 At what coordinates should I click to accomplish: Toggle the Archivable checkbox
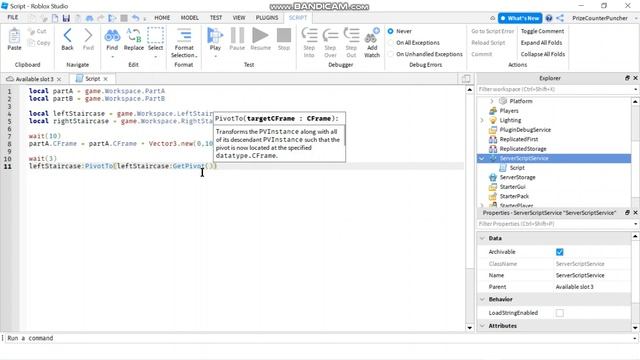click(x=560, y=252)
